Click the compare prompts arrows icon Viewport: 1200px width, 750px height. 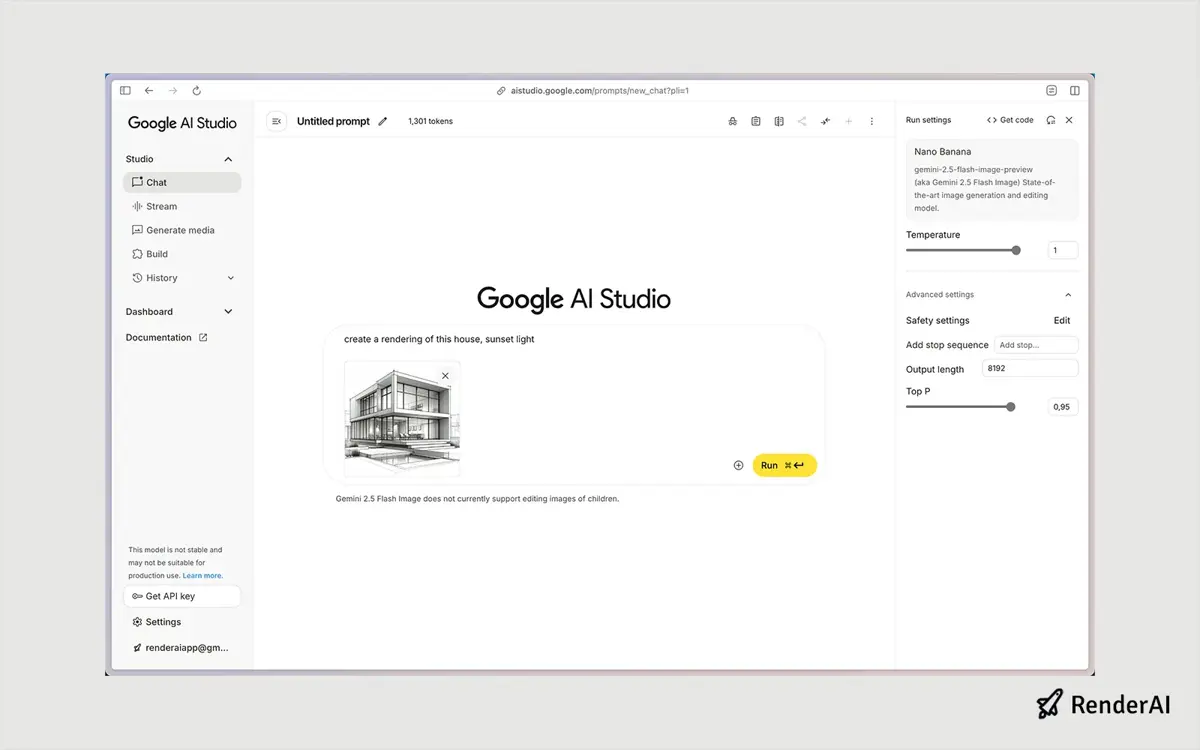tap(825, 120)
